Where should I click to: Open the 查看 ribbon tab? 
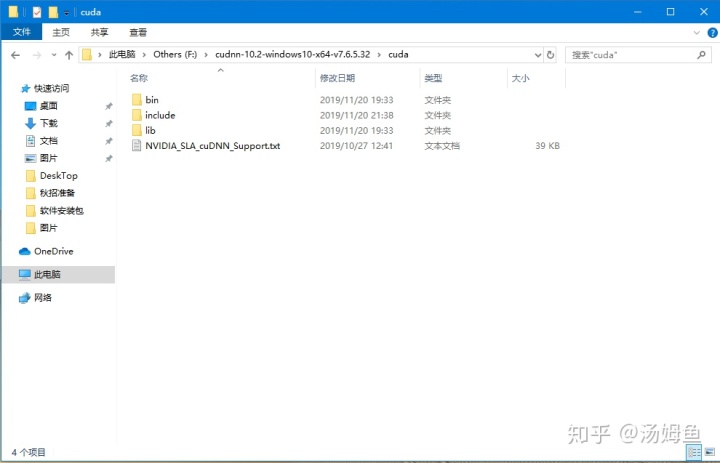click(x=138, y=32)
